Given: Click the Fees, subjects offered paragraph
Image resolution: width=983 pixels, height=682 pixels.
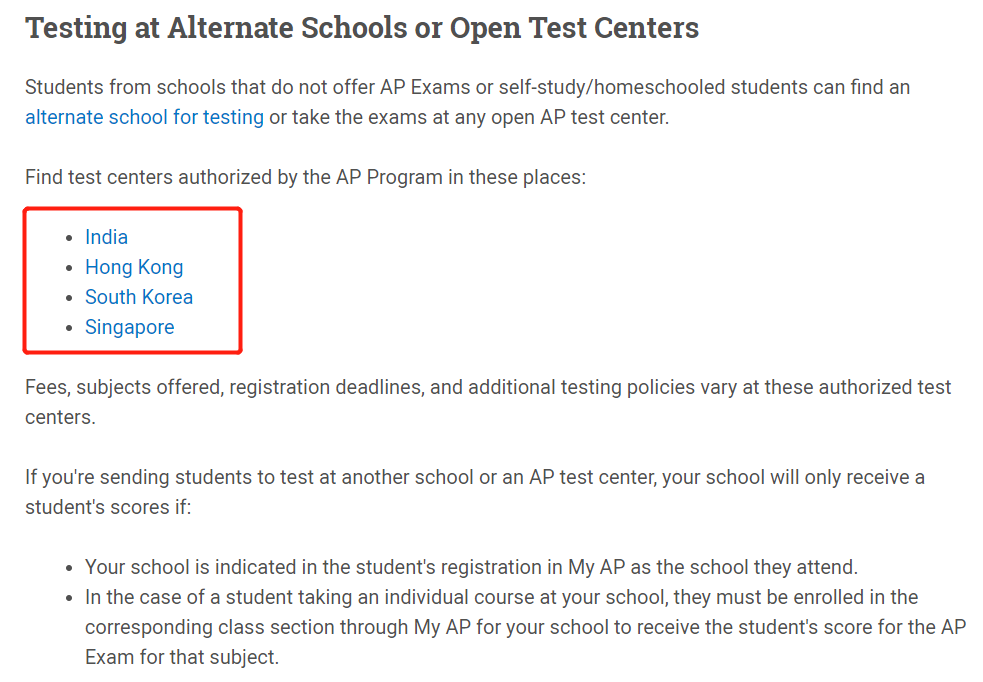Looking at the screenshot, I should [488, 402].
